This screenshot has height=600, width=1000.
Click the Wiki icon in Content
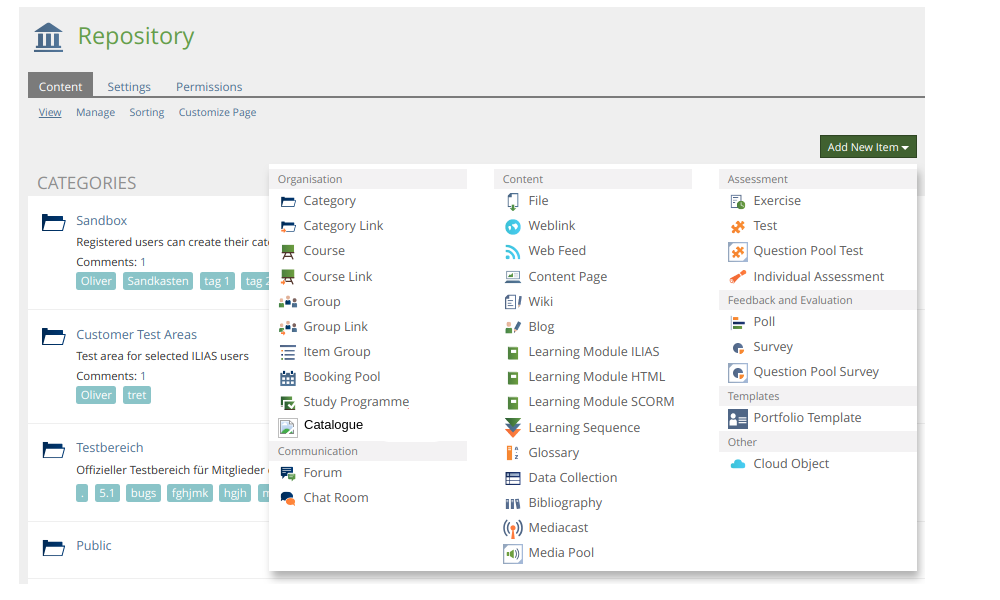[512, 302]
